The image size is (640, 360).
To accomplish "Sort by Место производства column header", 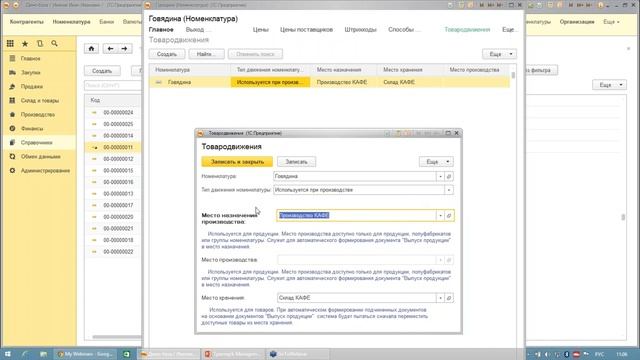I will point(477,70).
